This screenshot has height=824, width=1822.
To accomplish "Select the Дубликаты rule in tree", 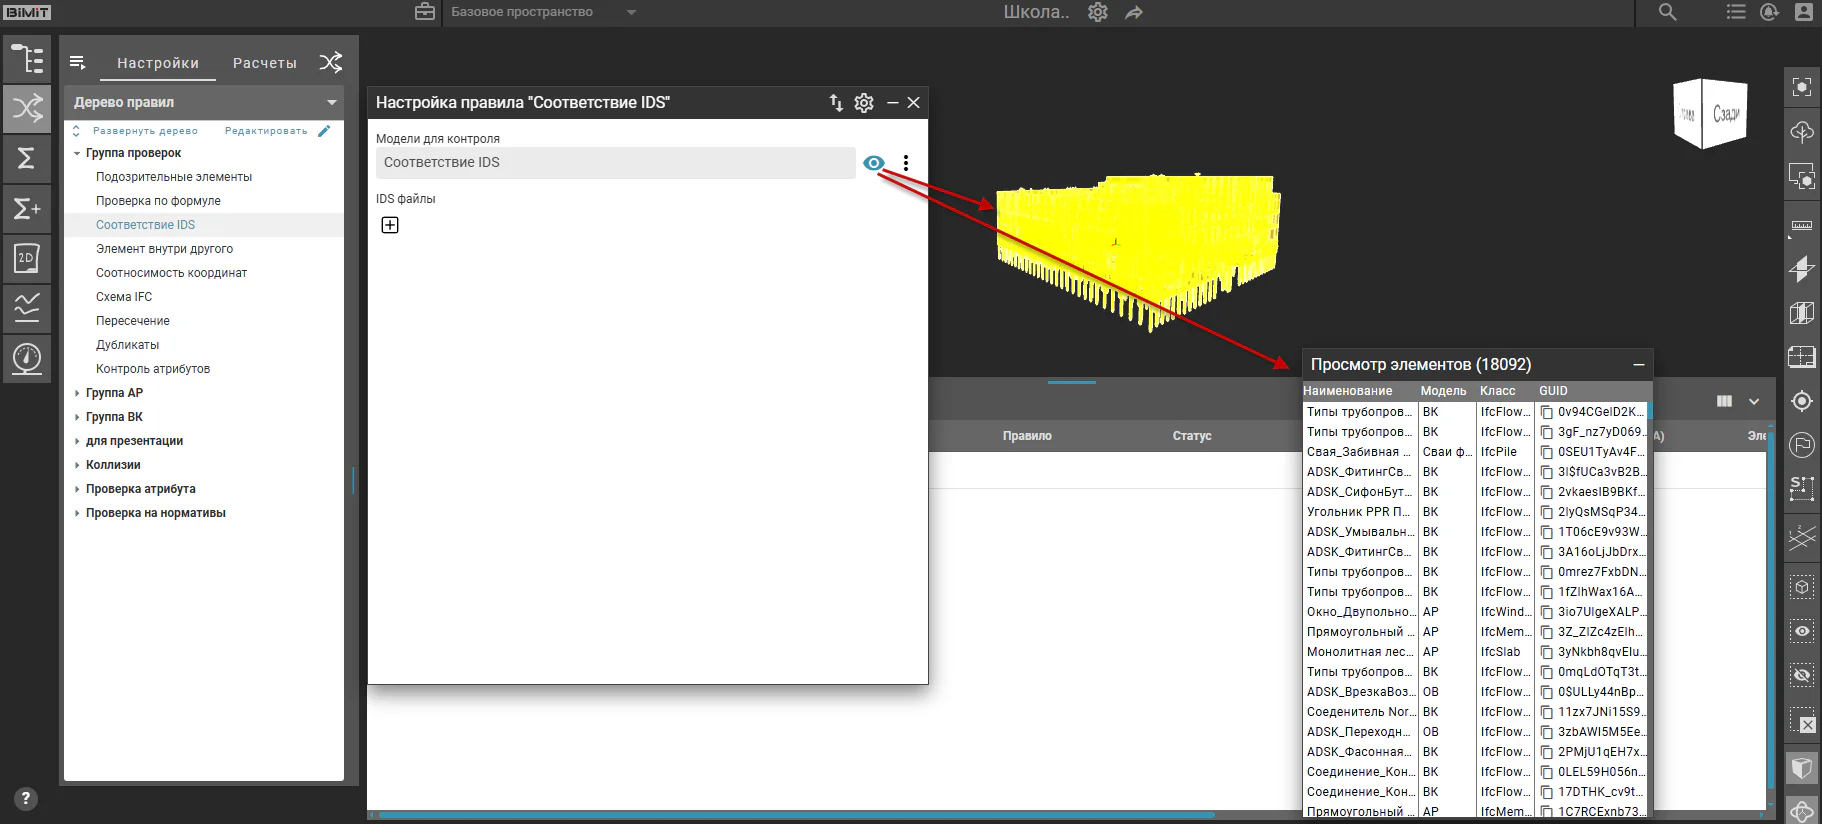I will pos(128,345).
